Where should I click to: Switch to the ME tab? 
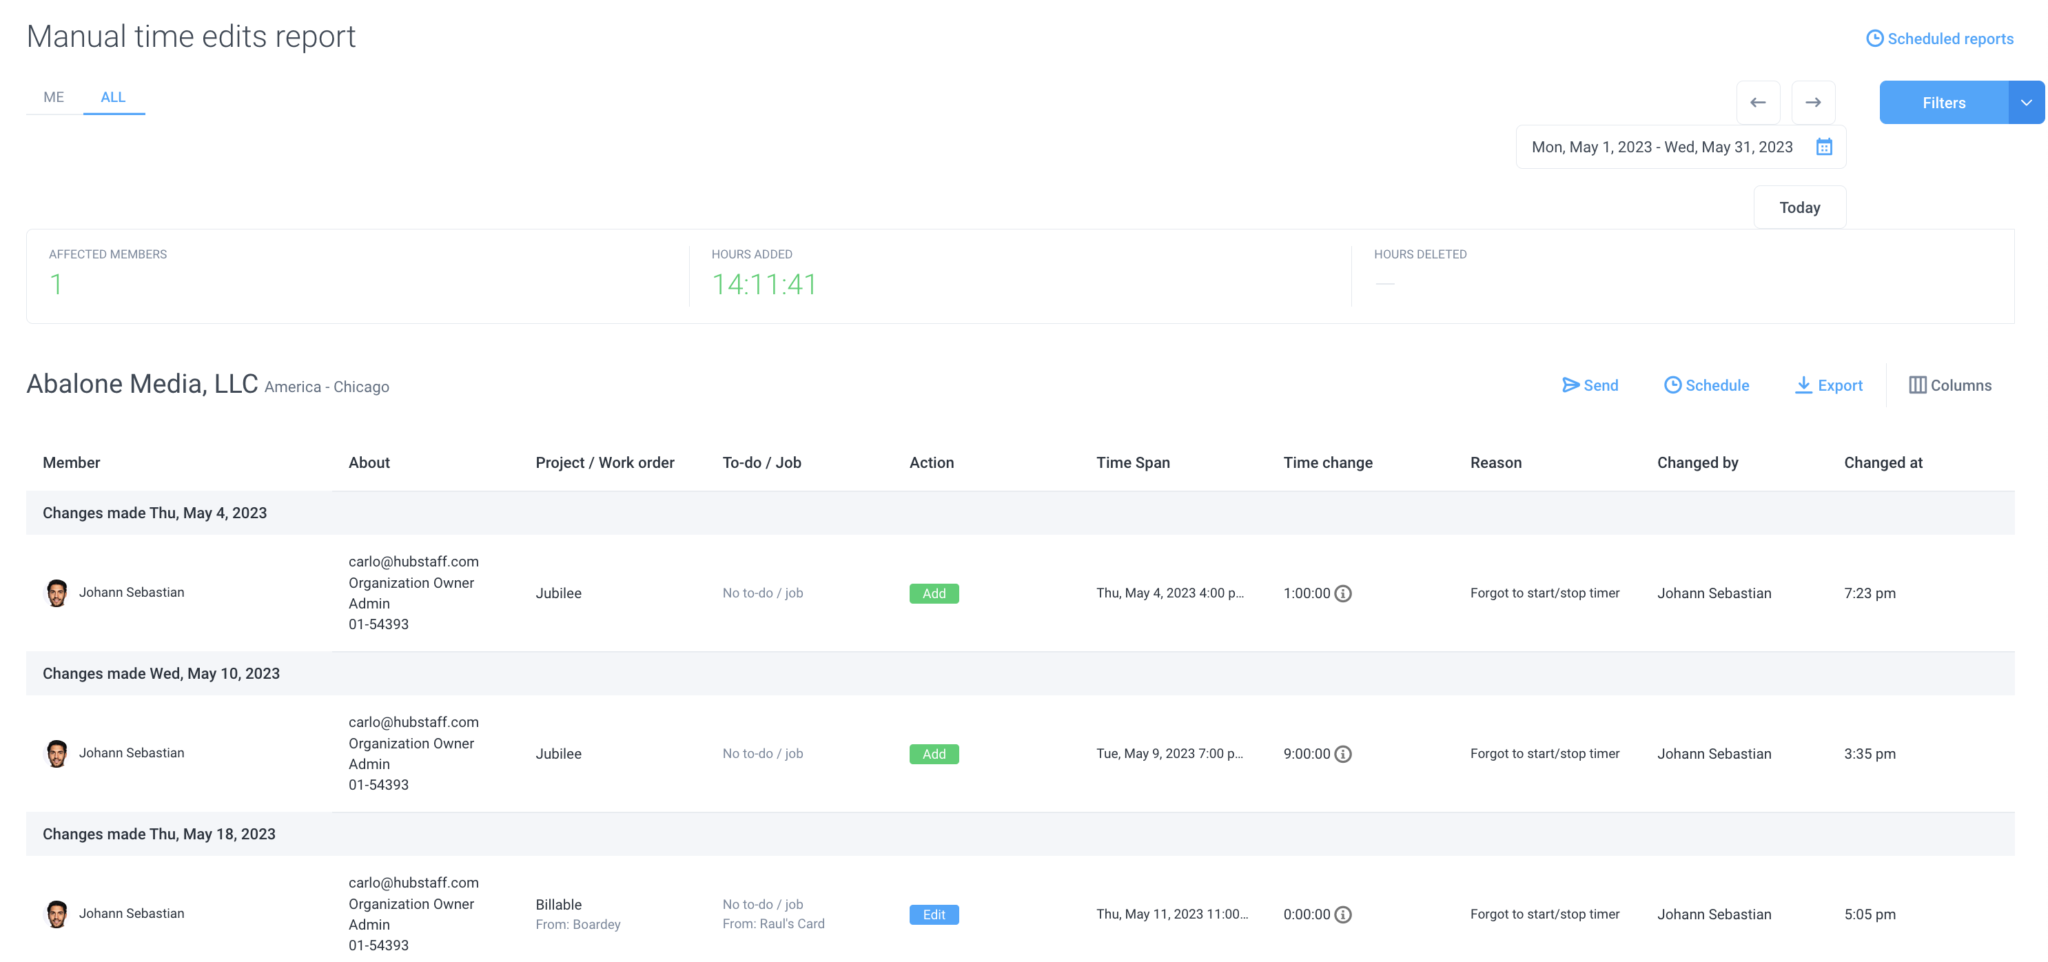tap(54, 97)
